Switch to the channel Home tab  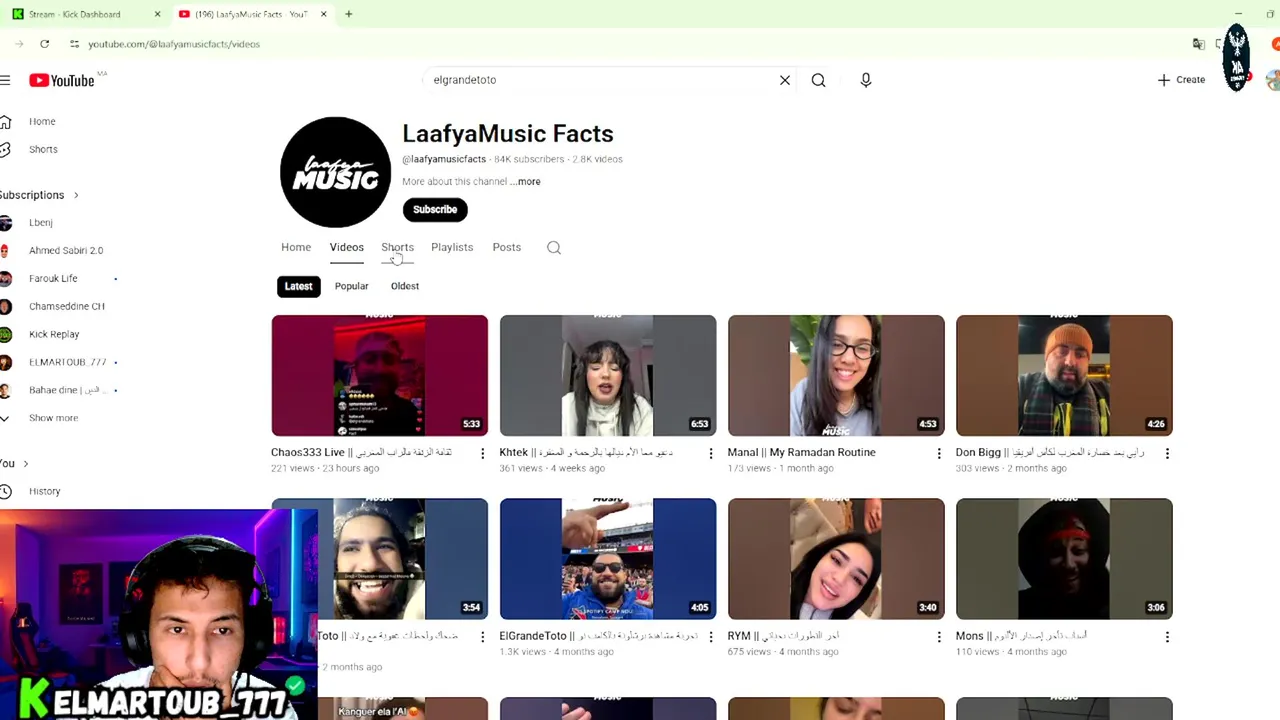(296, 247)
